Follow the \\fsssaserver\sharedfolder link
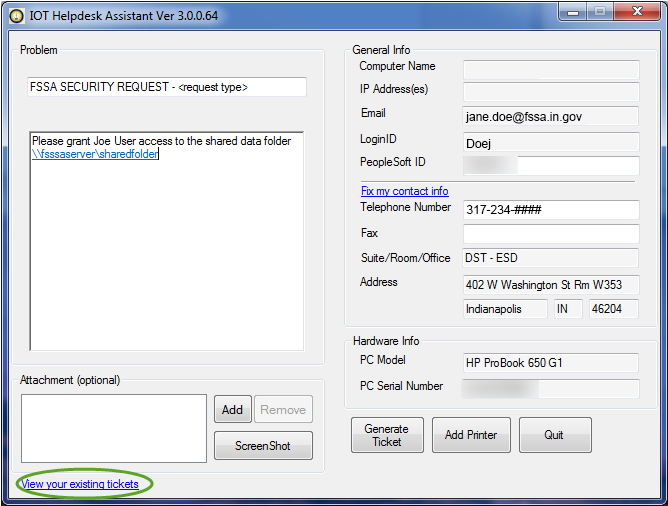The height and width of the screenshot is (506, 668). pyautogui.click(x=95, y=155)
